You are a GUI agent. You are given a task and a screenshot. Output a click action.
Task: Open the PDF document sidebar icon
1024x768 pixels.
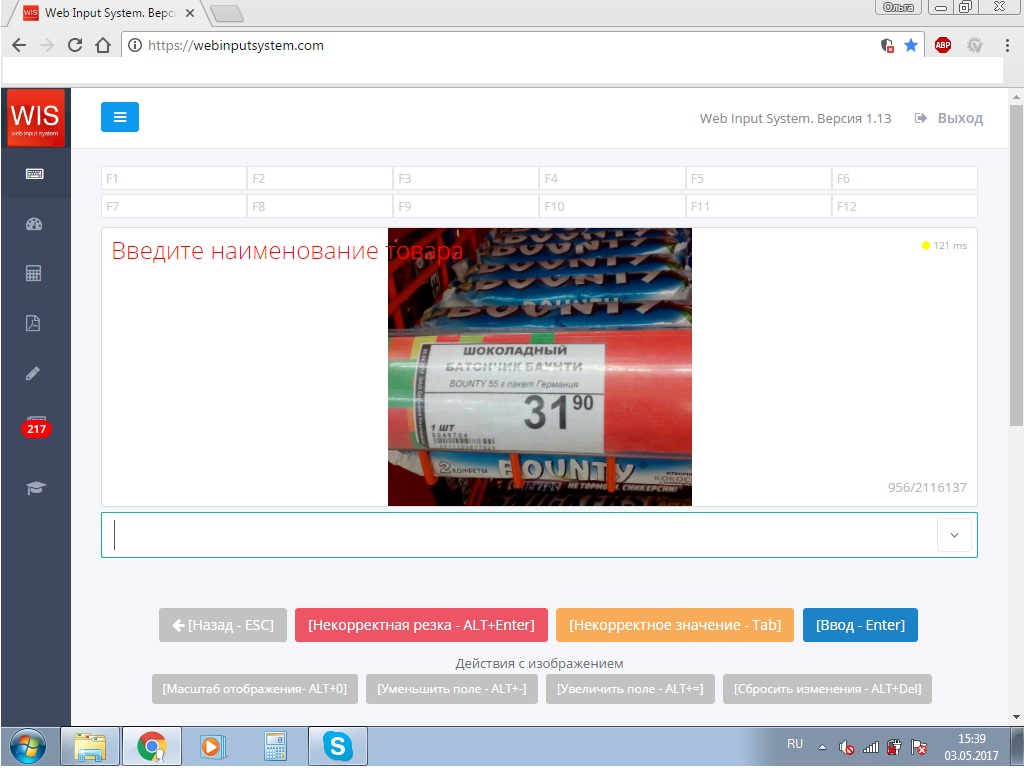(33, 323)
